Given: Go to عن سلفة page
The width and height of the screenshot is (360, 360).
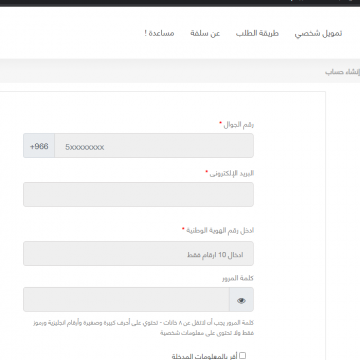Looking at the screenshot, I should coord(205,33).
